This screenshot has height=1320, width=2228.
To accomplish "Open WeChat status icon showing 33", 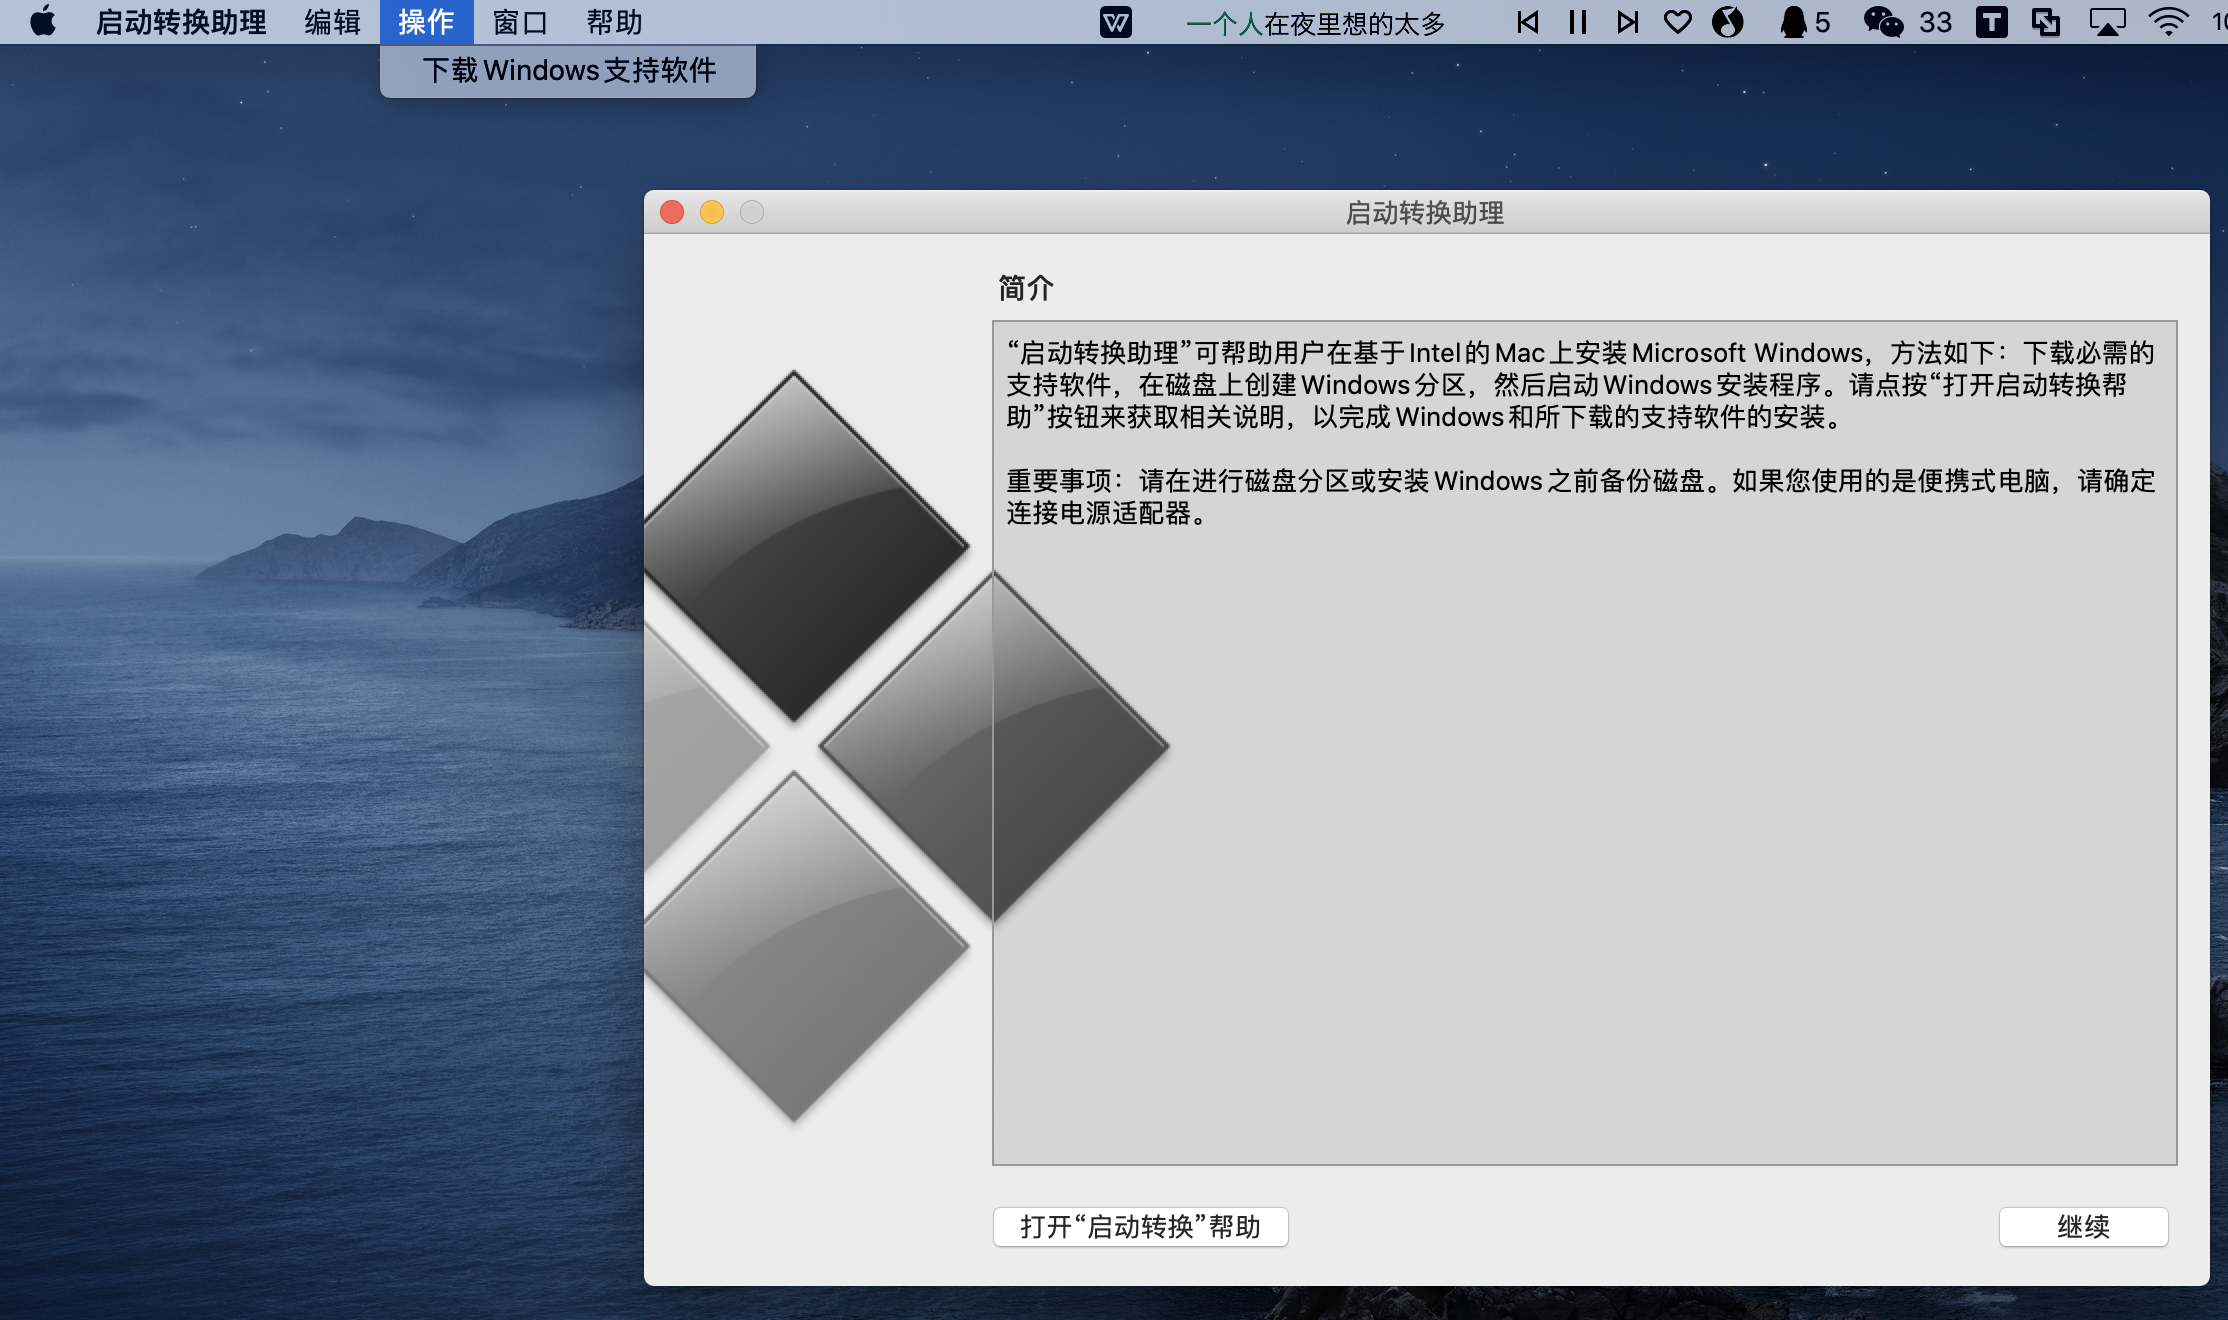I will (1907, 22).
